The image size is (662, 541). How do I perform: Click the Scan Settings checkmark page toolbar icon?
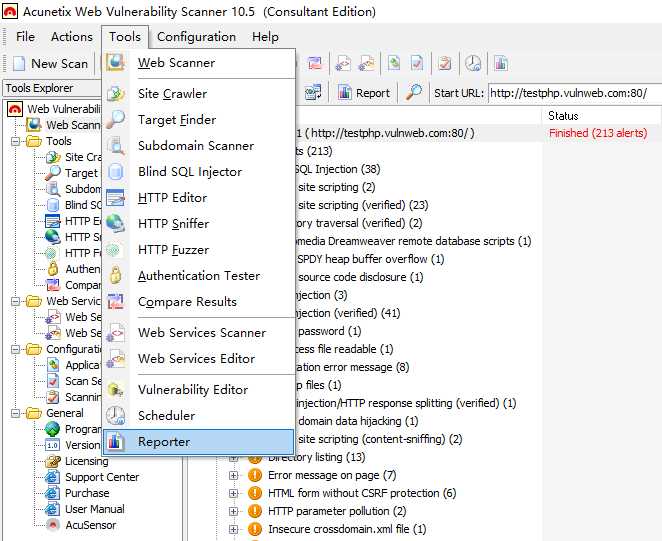pyautogui.click(x=417, y=63)
